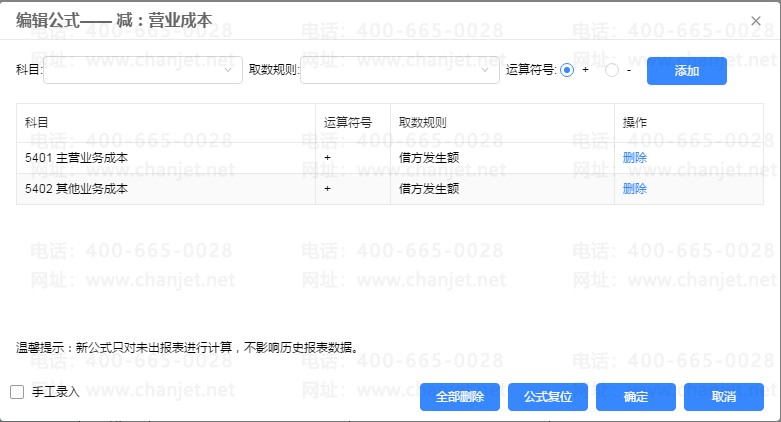Click the 温馨提示 notice text
781x422 pixels.
[187, 347]
